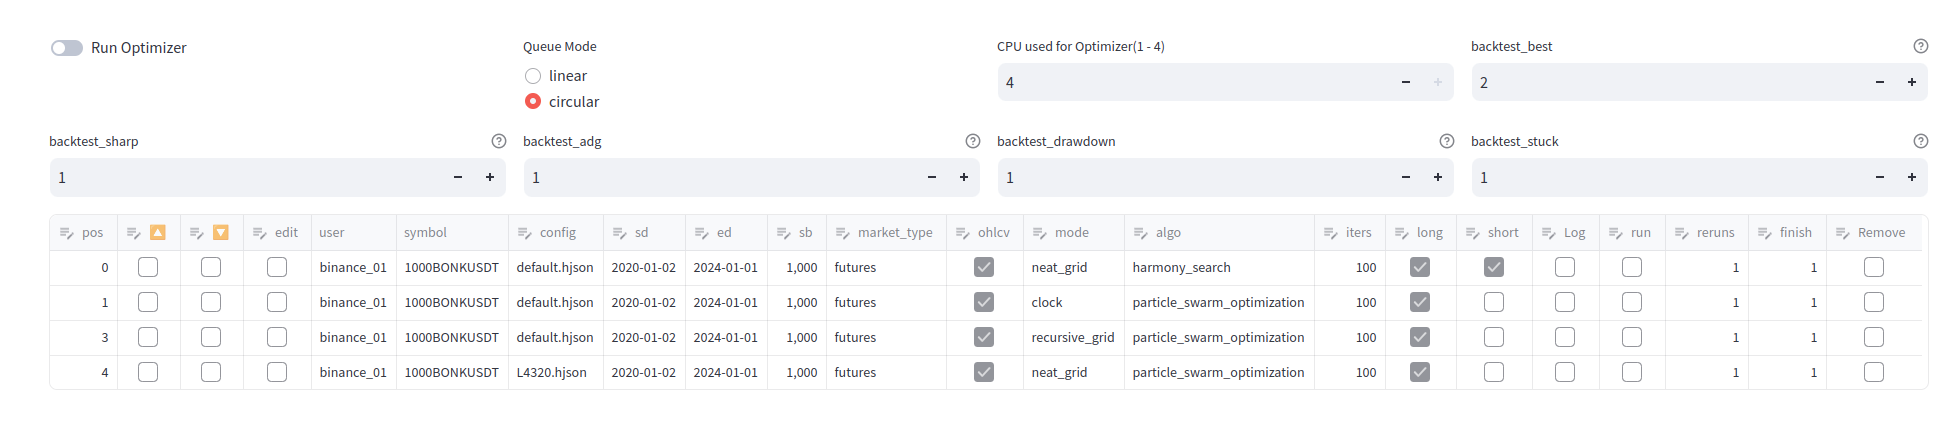Click the market_type column header
This screenshot has height=427, width=1950.
pyautogui.click(x=894, y=232)
